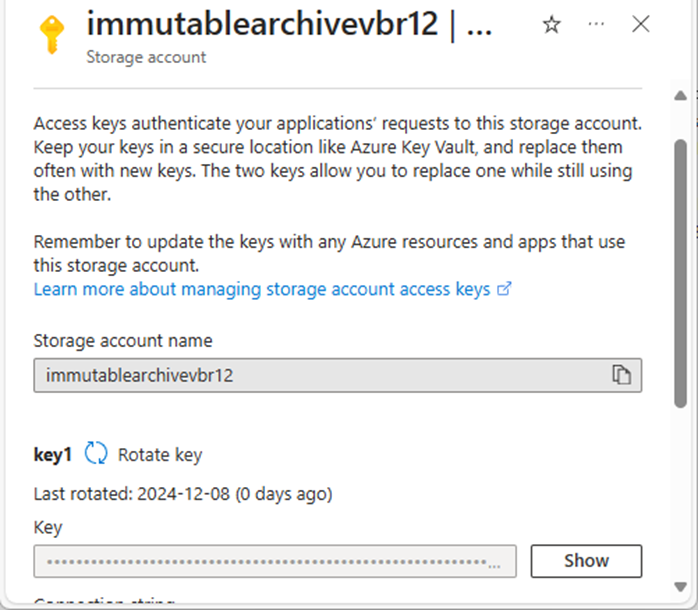Open Learn more about managing access keys link
The height and width of the screenshot is (610, 698).
(x=262, y=289)
